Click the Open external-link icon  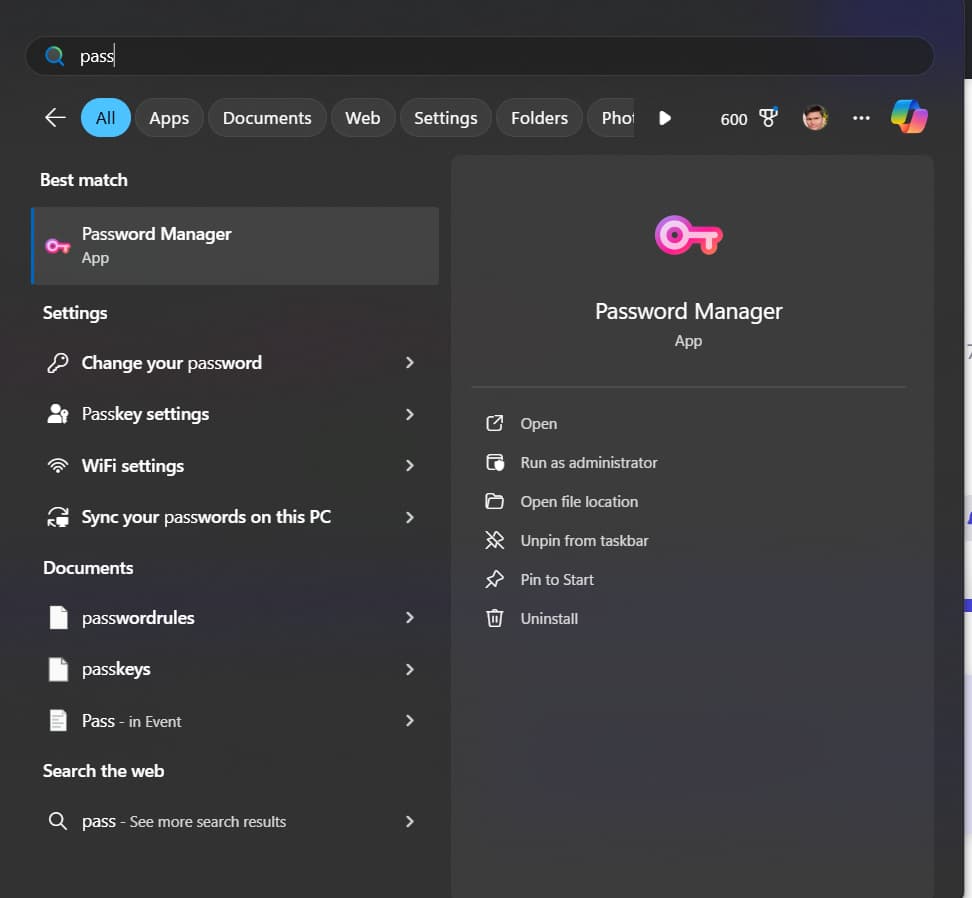tap(494, 423)
